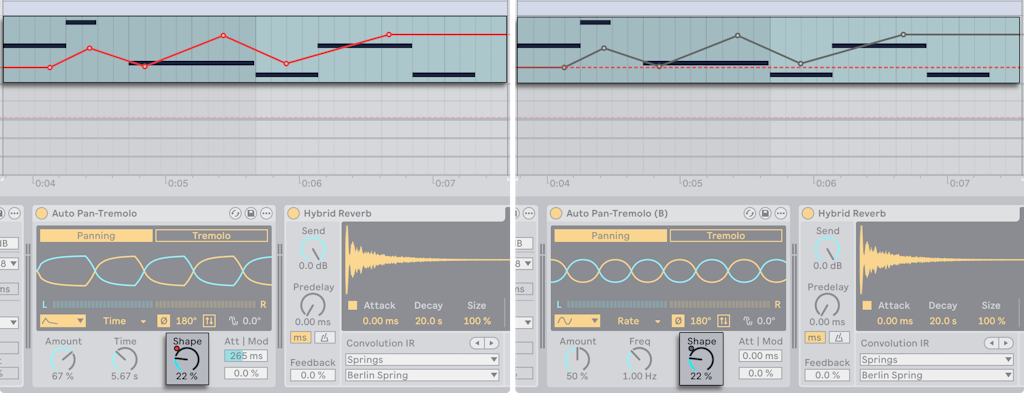
Task: Click save preset icon on Auto Pan-Tremolo device
Action: tap(251, 213)
